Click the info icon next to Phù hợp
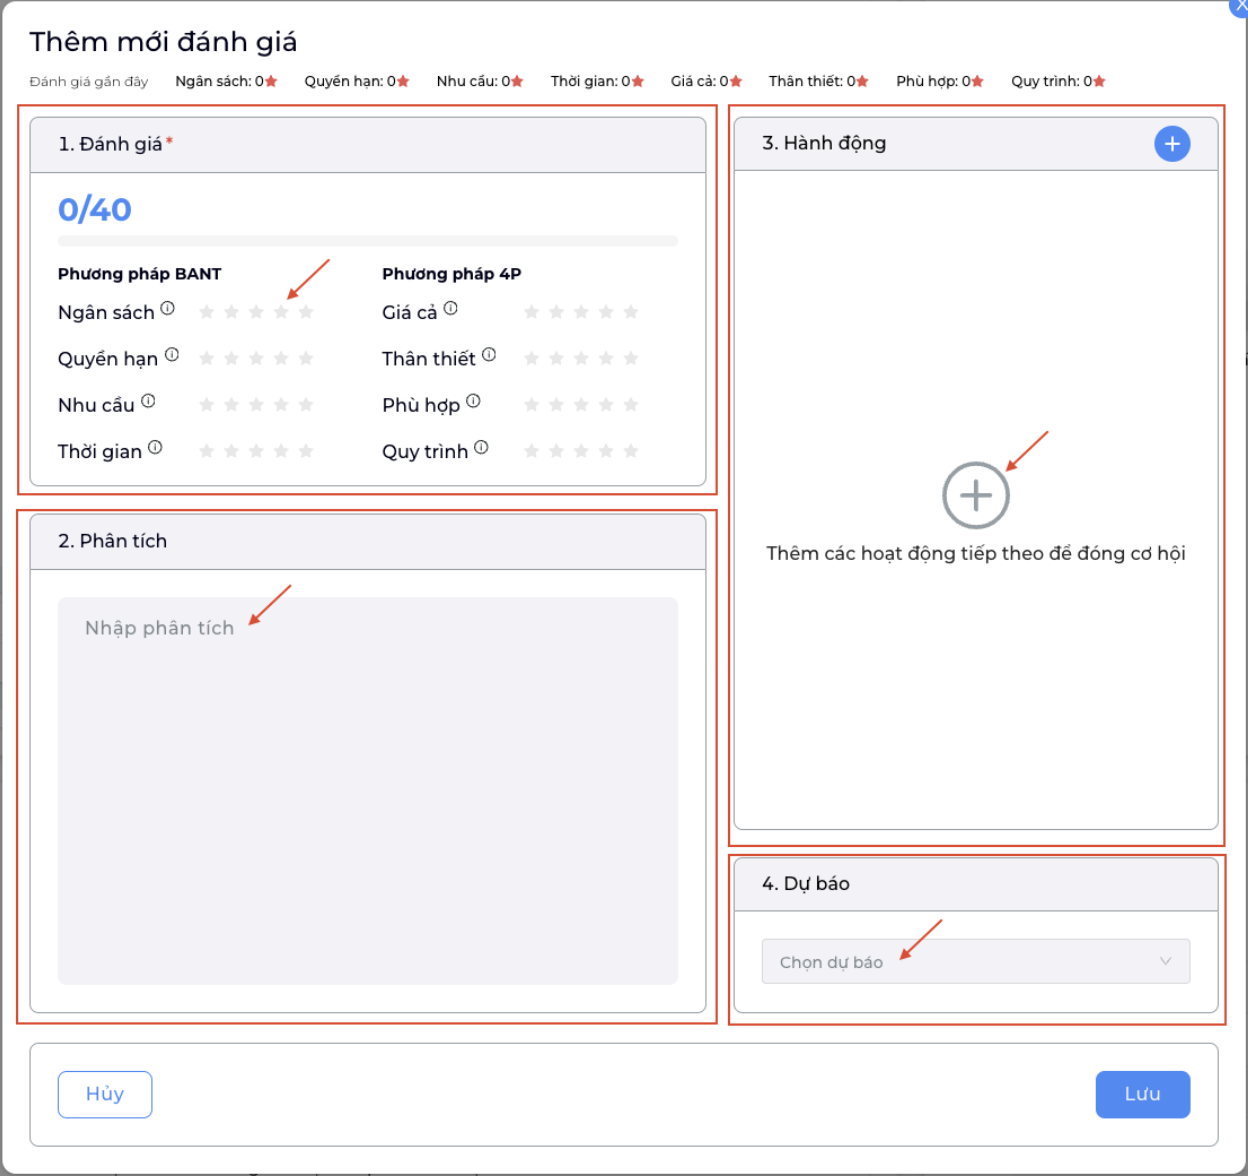This screenshot has height=1176, width=1248. point(473,401)
